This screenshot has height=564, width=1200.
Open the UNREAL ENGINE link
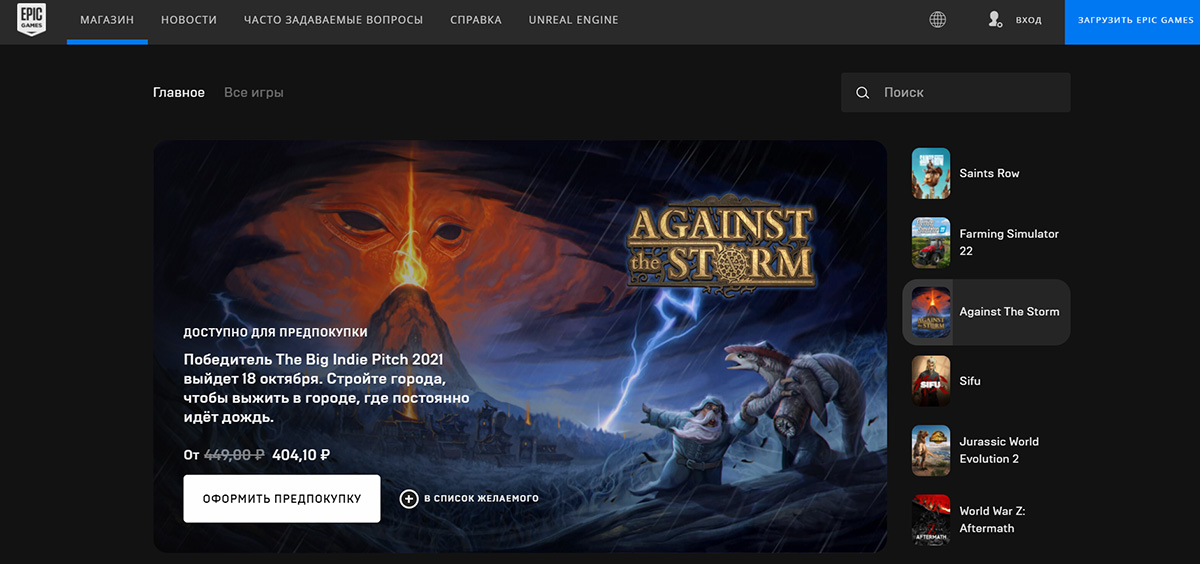pos(574,20)
